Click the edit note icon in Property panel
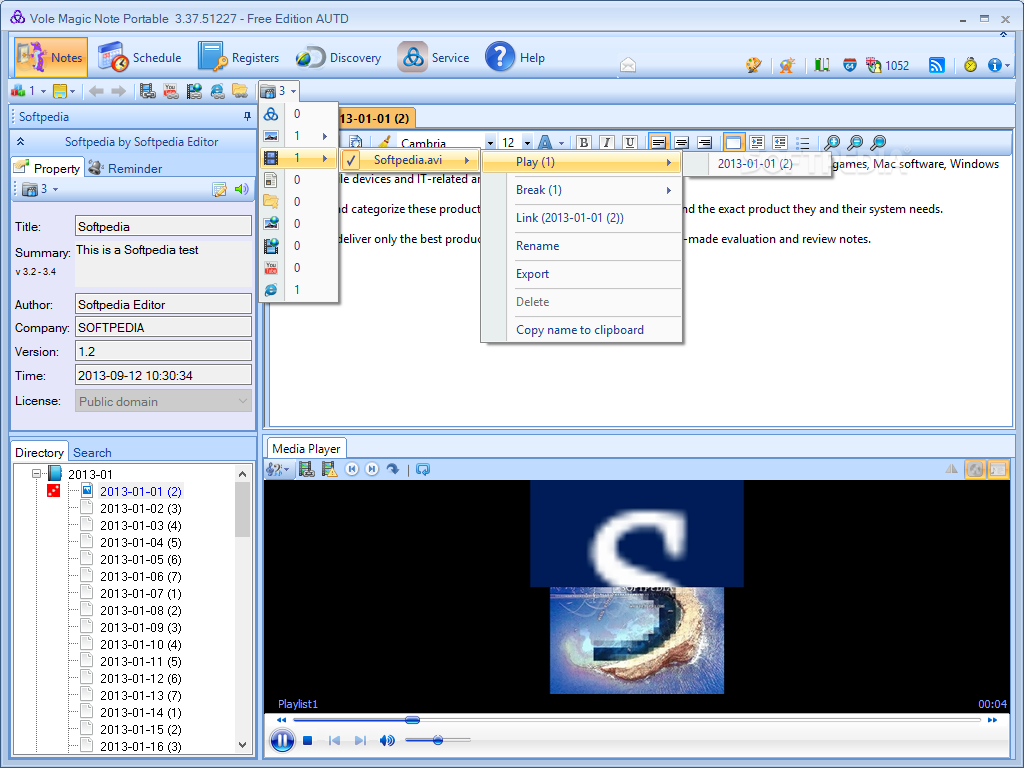 [x=219, y=189]
